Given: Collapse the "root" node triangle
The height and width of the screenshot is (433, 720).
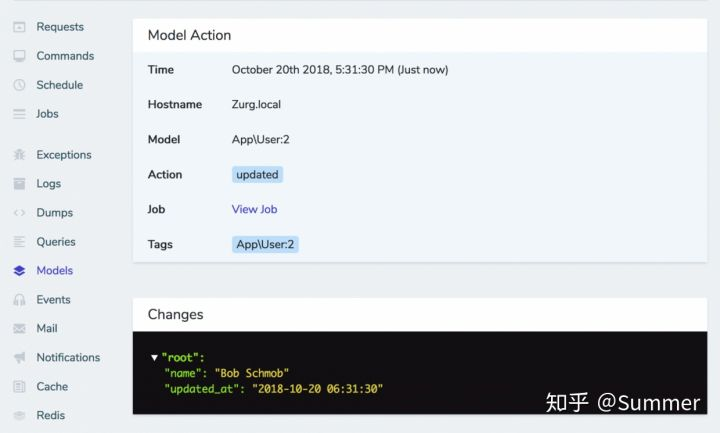Looking at the screenshot, I should coord(154,357).
